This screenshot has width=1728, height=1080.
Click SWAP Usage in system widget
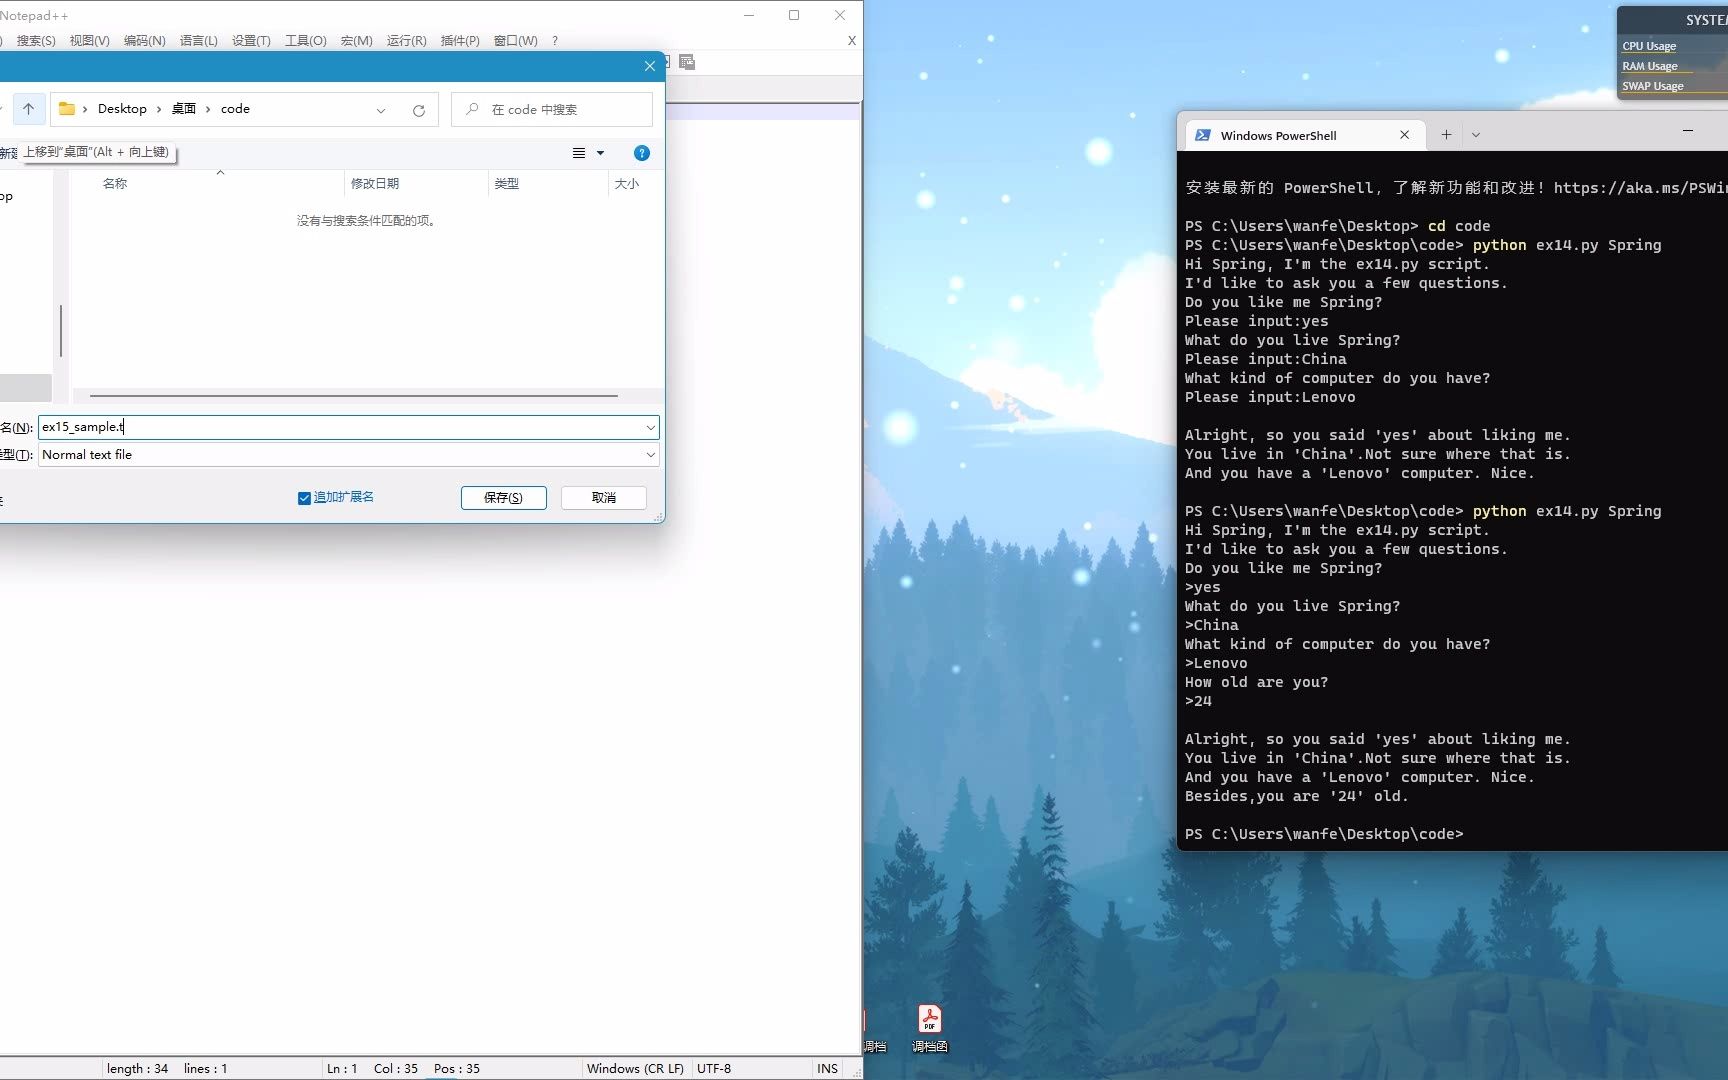[x=1653, y=86]
